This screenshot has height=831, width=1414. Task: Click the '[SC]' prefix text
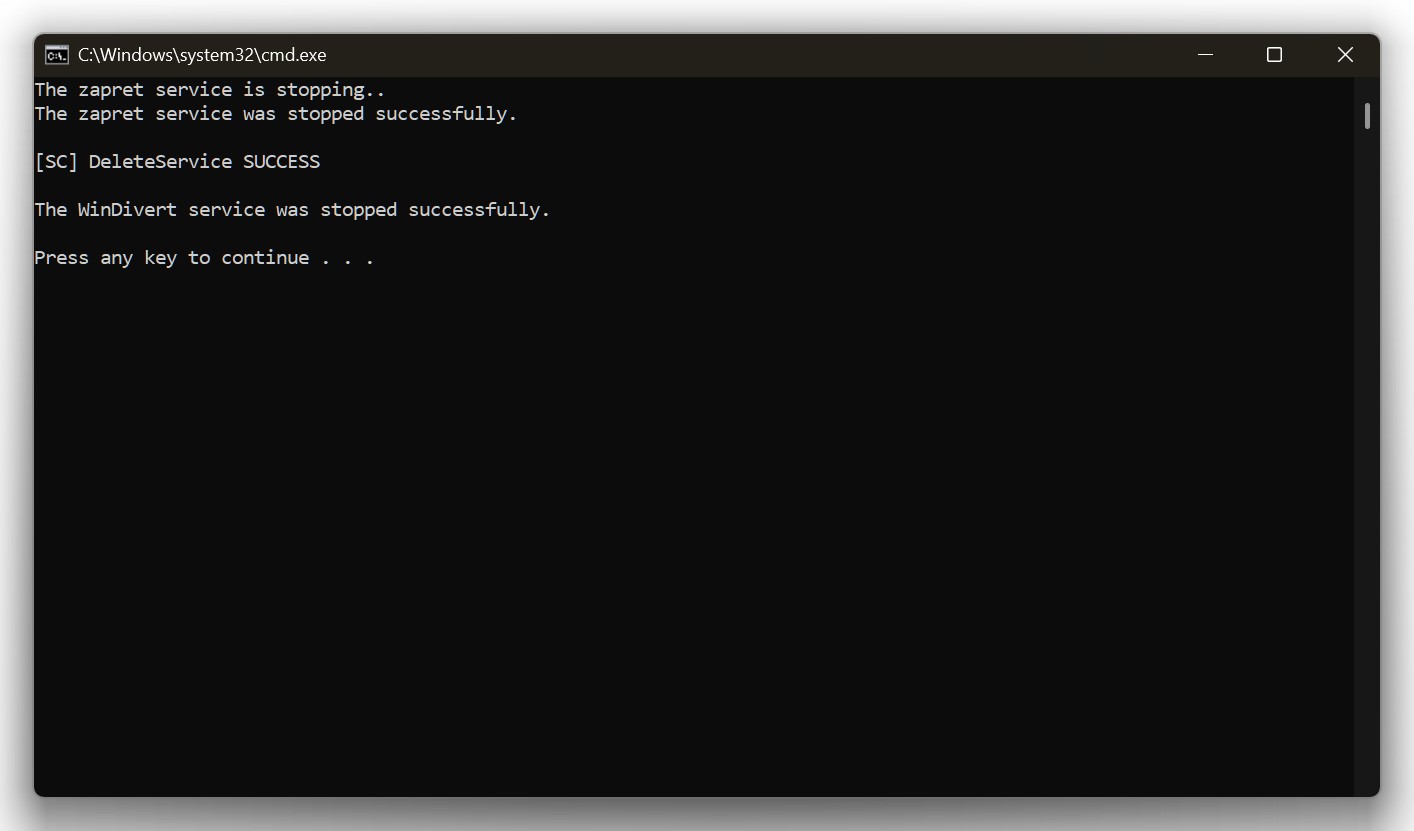[x=56, y=162]
